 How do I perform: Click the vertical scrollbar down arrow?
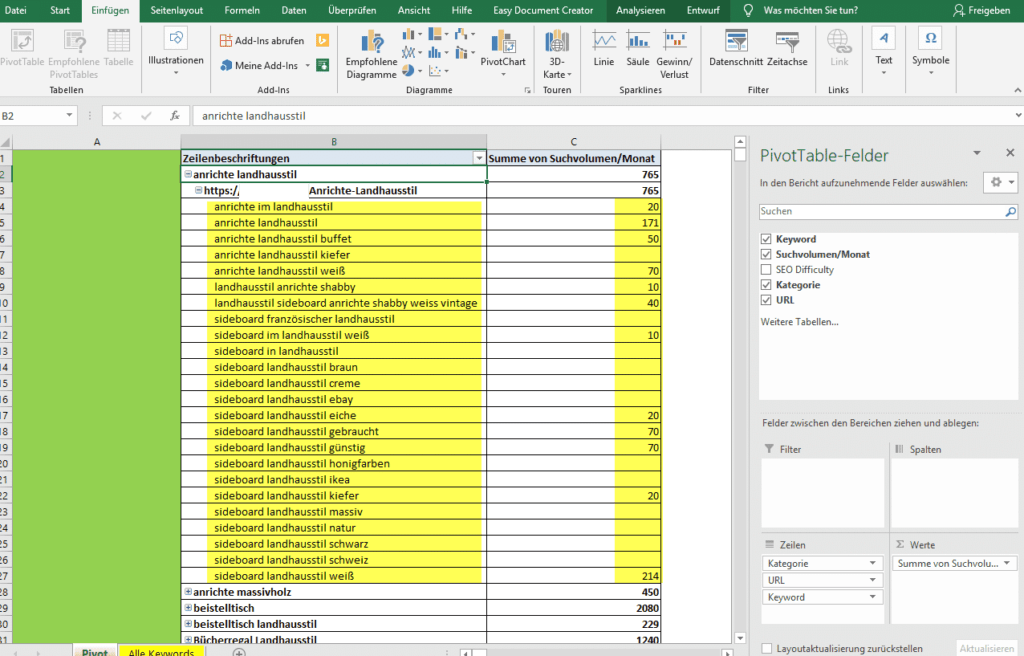pyautogui.click(x=740, y=638)
